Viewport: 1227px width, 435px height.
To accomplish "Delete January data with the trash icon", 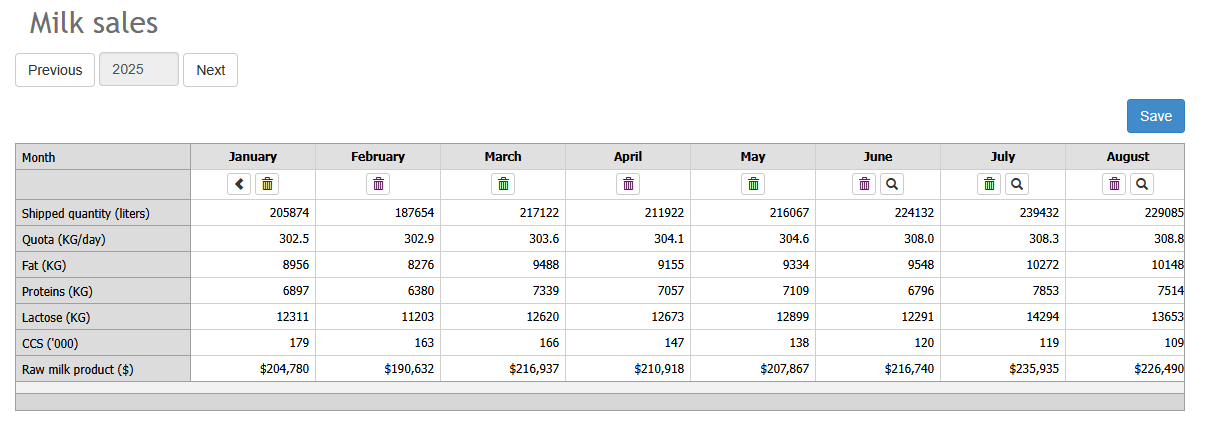I will (x=267, y=184).
